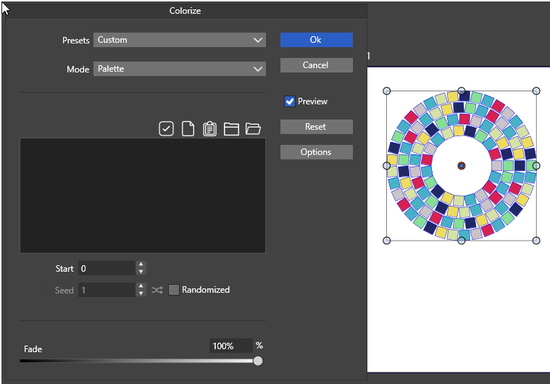Decrease the Start value with down arrow
Image resolution: width=550 pixels, height=384 pixels.
tap(141, 272)
